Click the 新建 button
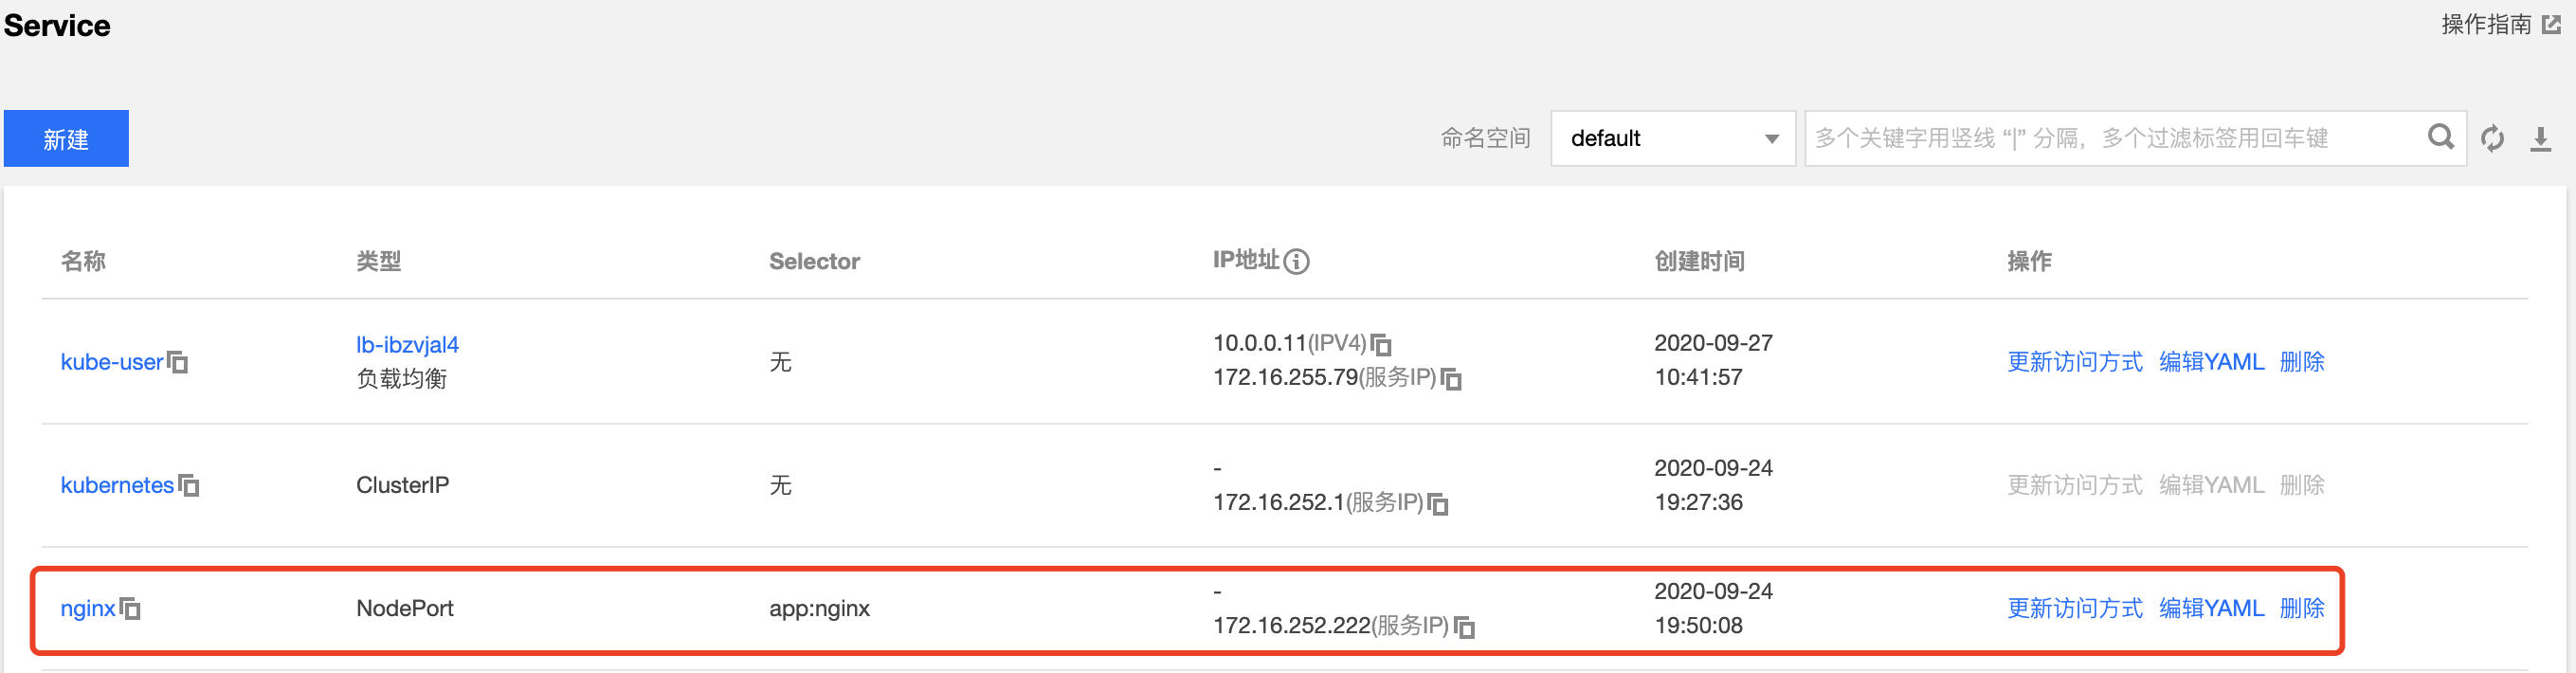The height and width of the screenshot is (673, 2576). (x=66, y=138)
